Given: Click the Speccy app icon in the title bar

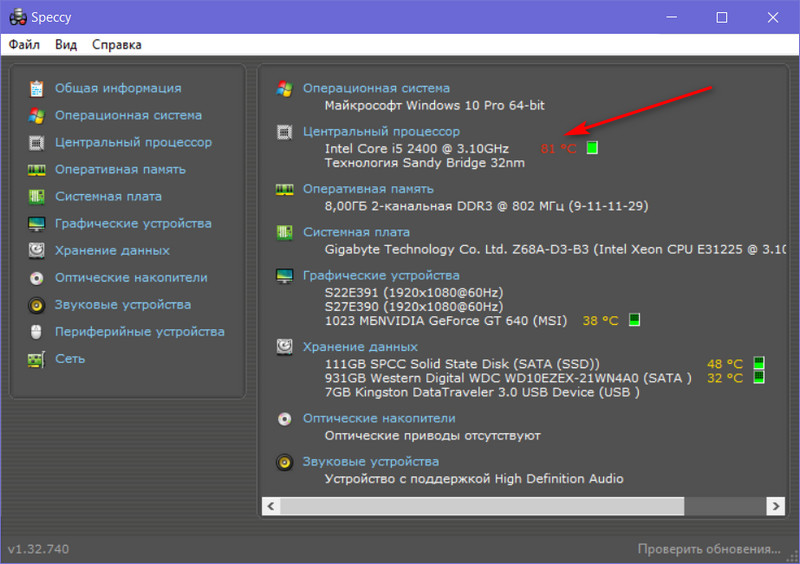Looking at the screenshot, I should click(x=18, y=17).
